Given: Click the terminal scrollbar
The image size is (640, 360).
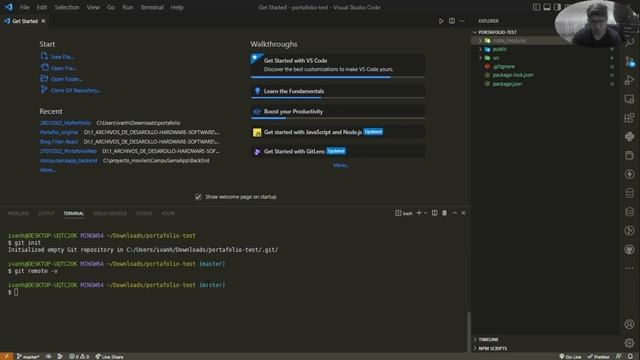Looking at the screenshot, I should pyautogui.click(x=469, y=331).
